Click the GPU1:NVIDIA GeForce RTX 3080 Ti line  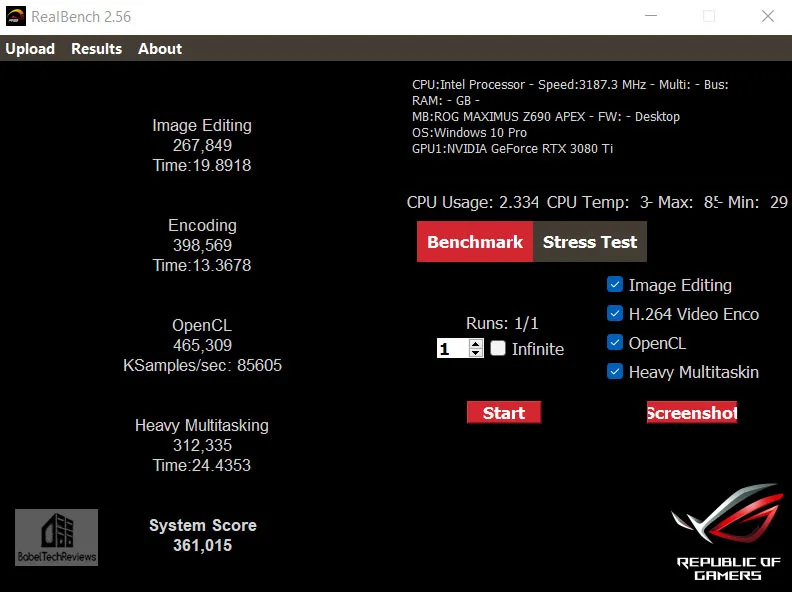pos(513,149)
